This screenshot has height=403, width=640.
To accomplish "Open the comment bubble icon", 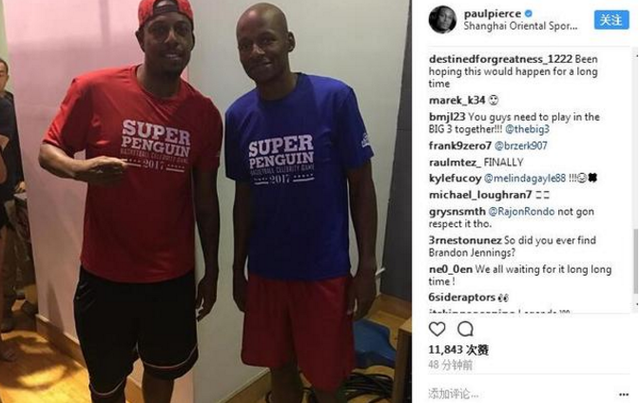I will (x=465, y=329).
